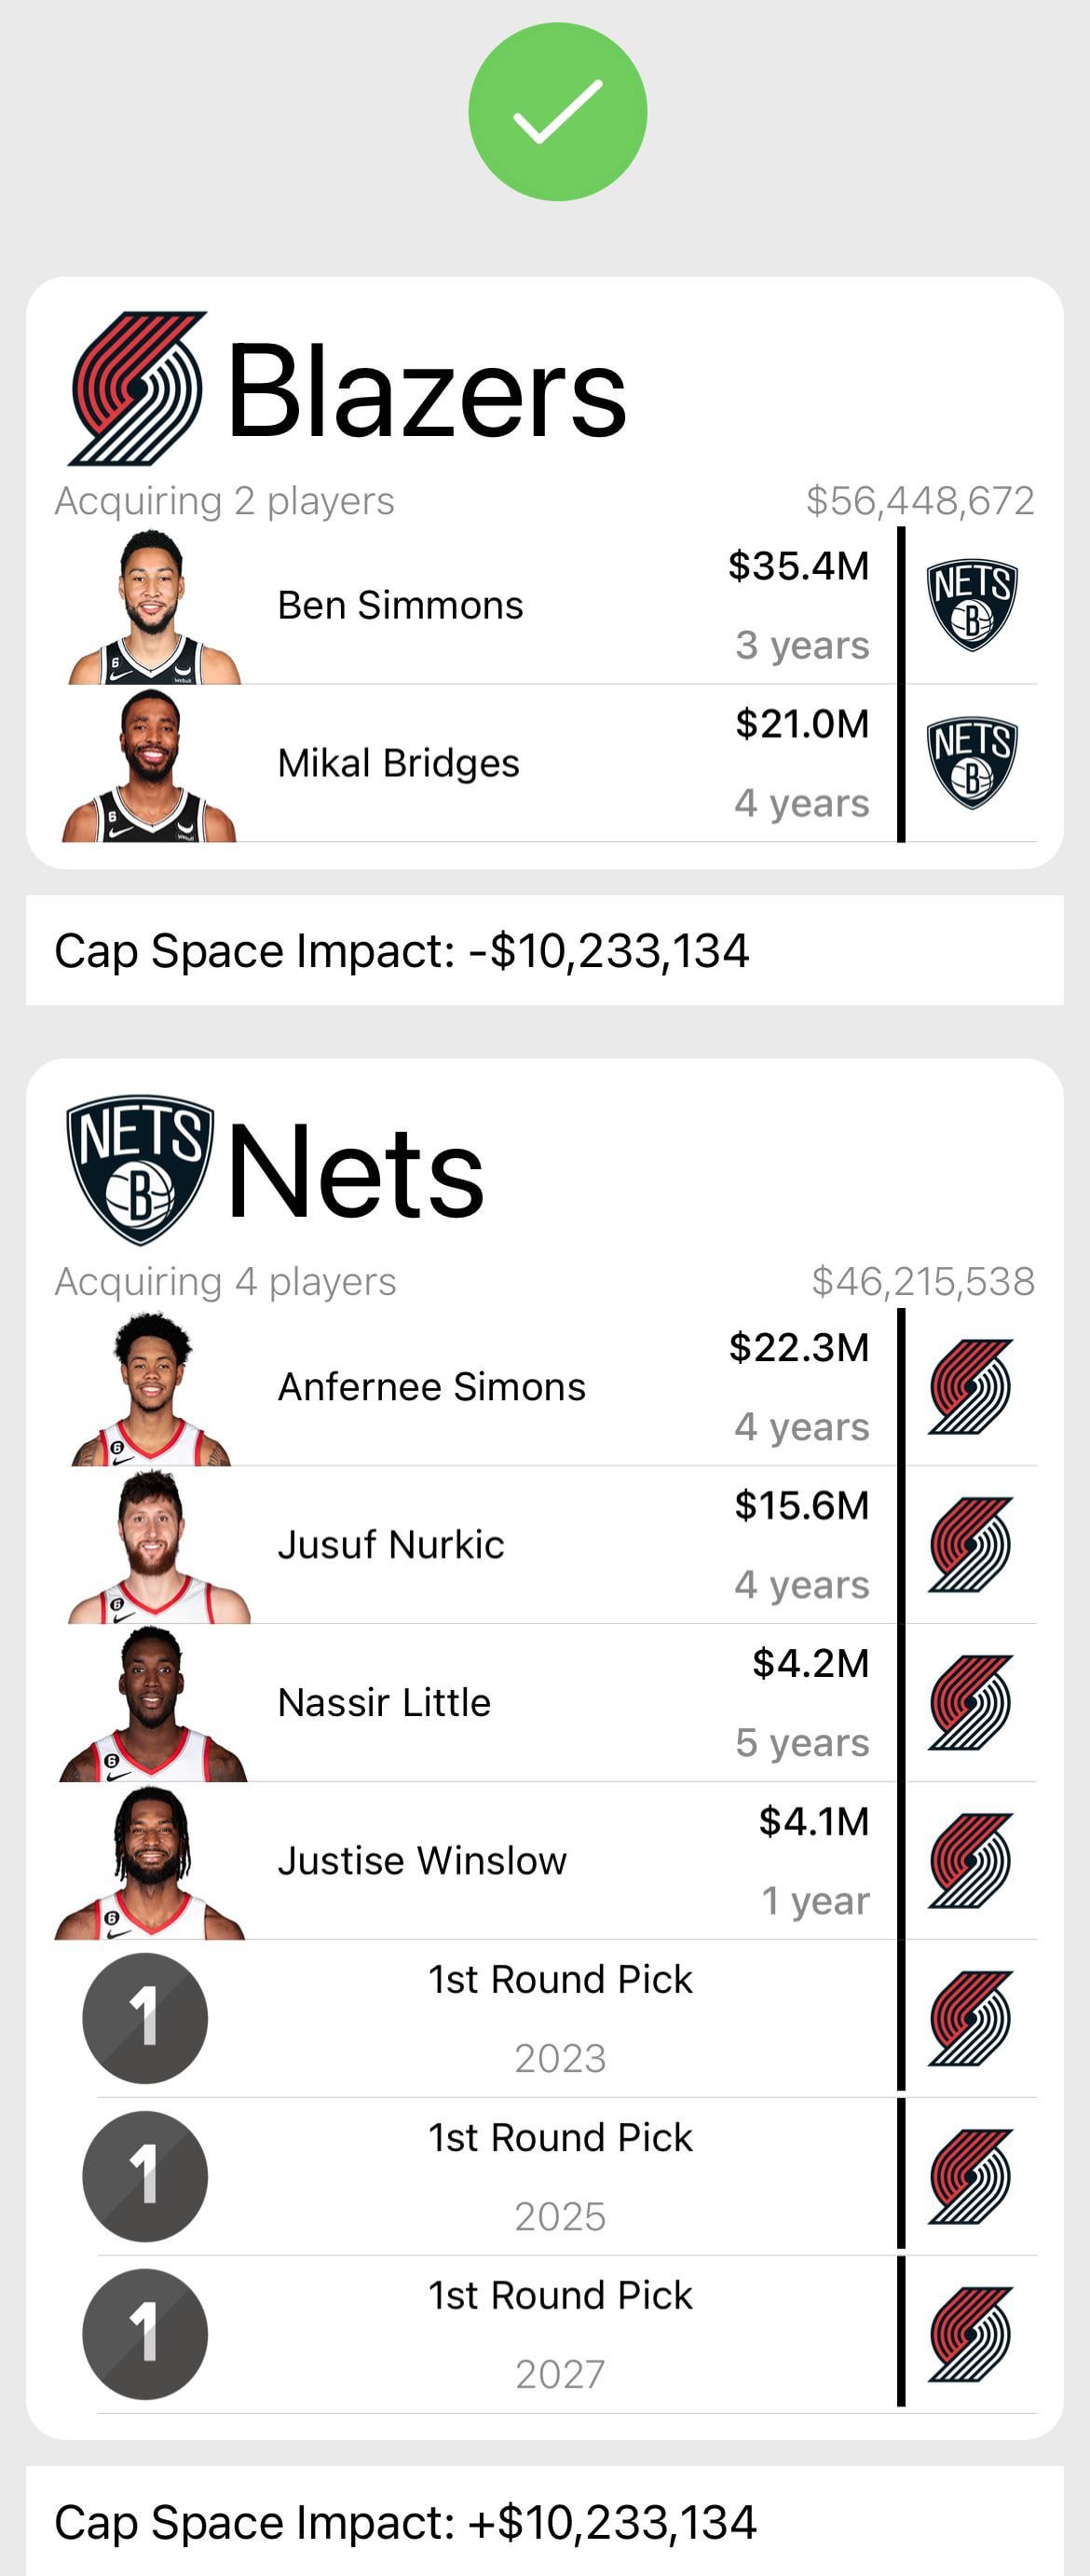This screenshot has width=1090, height=2576.
Task: Select the Jusuf Nurkic name
Action: (390, 1545)
